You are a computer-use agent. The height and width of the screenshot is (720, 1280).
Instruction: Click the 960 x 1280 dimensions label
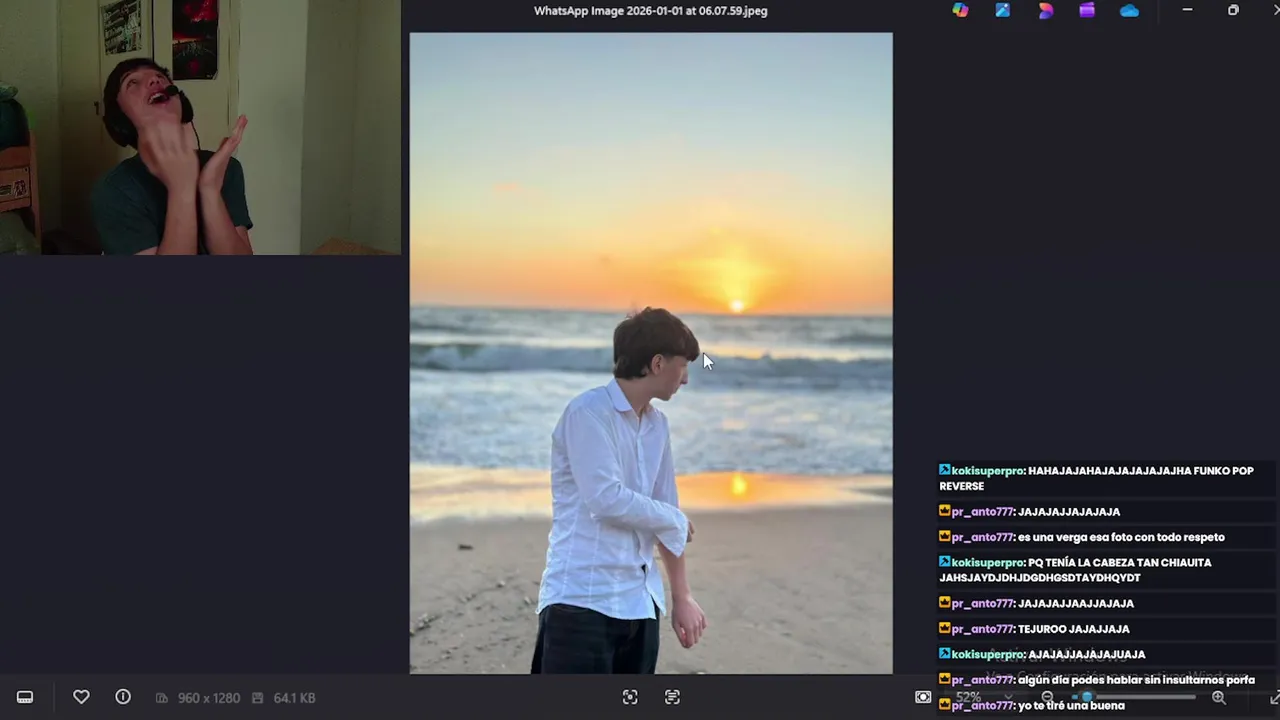click(208, 698)
